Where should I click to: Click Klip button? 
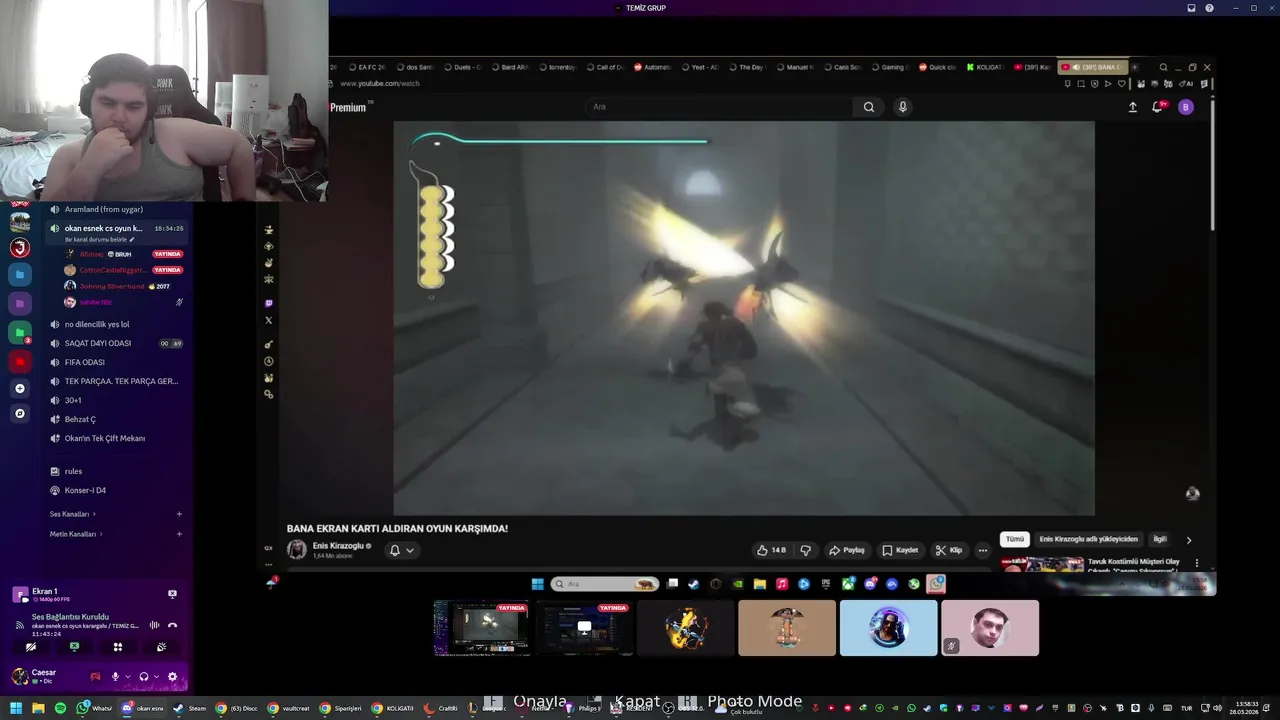[948, 550]
